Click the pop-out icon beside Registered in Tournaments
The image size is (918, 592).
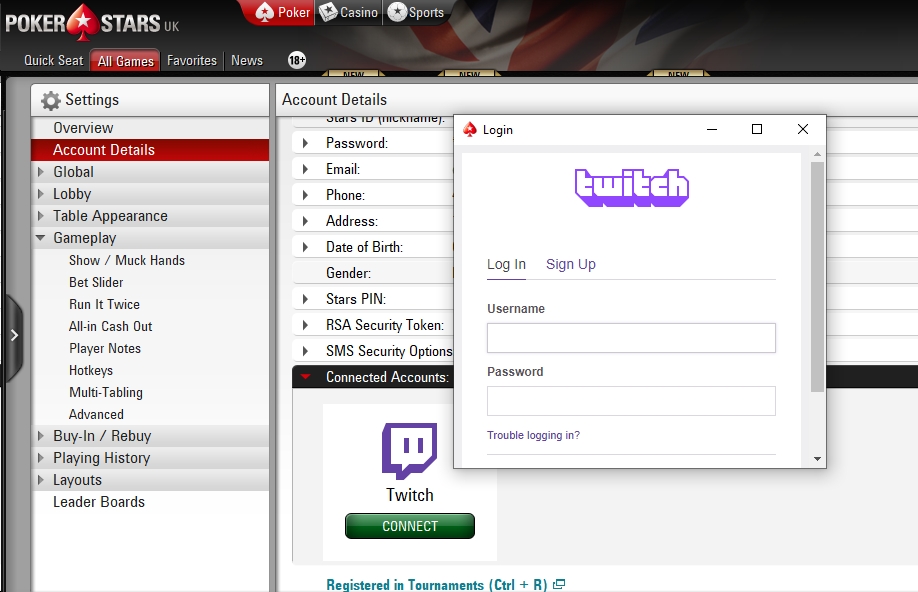tap(559, 584)
